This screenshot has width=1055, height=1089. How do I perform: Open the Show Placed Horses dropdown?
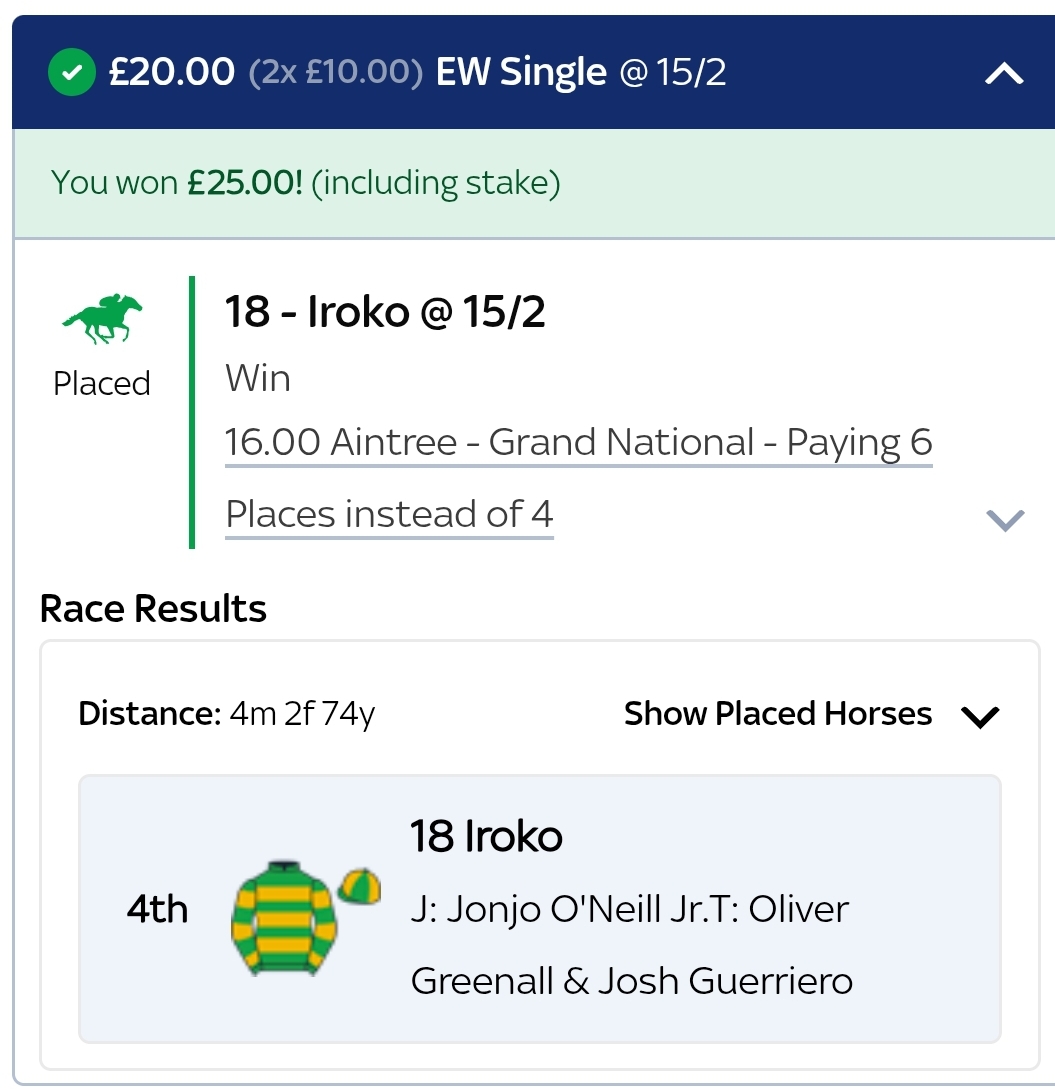[778, 714]
